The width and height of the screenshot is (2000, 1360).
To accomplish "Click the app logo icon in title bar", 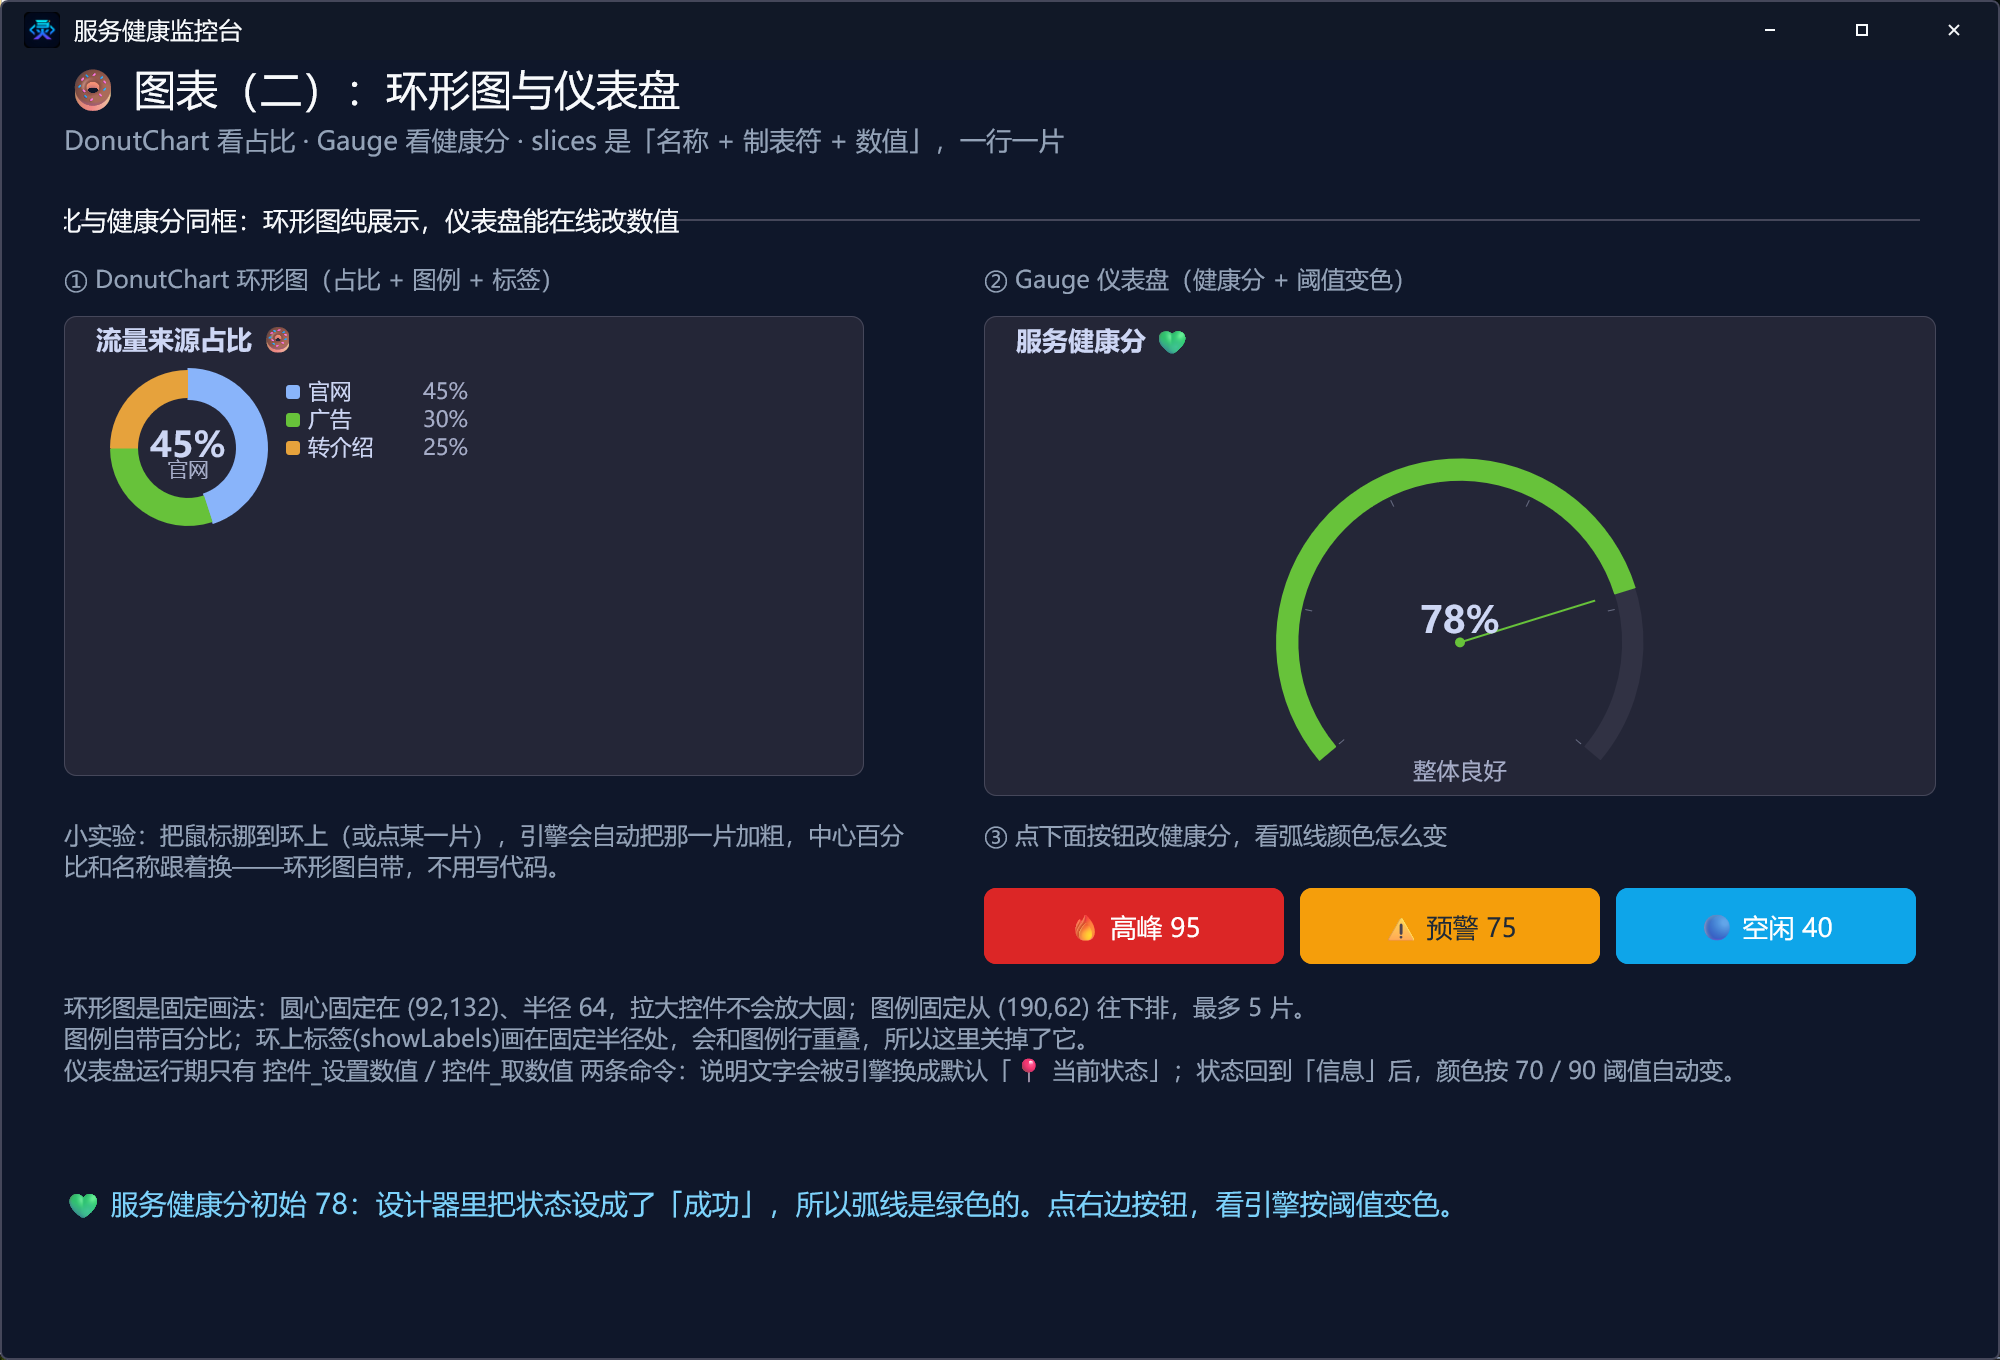I will coord(42,30).
